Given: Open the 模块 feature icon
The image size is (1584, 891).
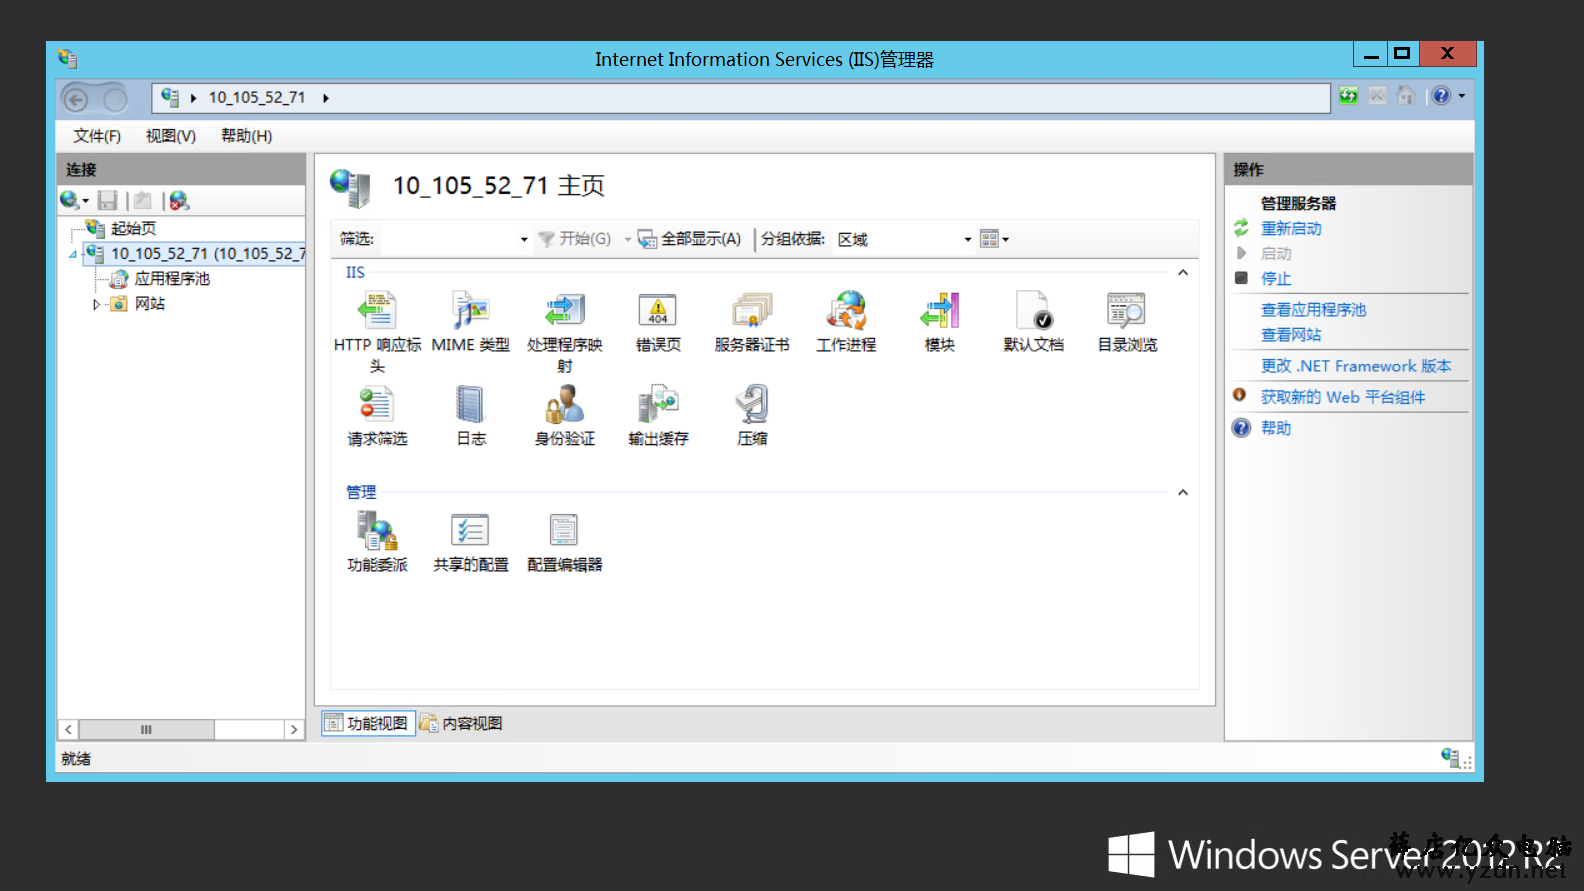Looking at the screenshot, I should click(940, 312).
